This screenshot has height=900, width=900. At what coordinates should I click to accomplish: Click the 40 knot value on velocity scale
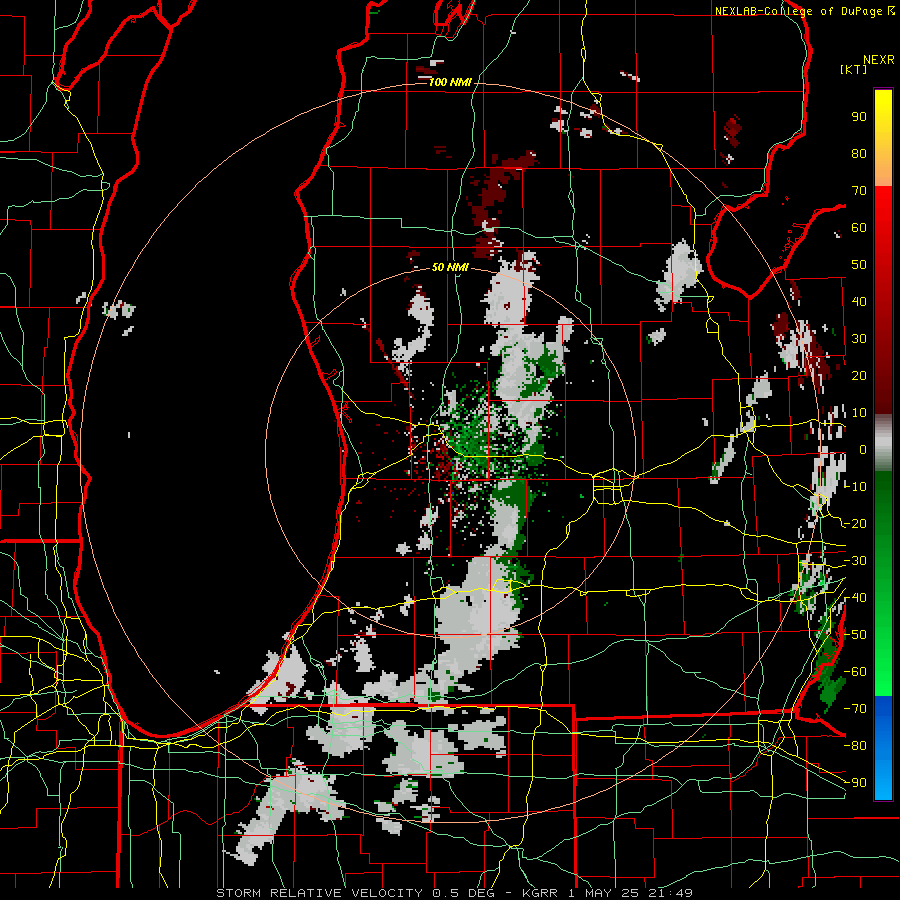[859, 302]
